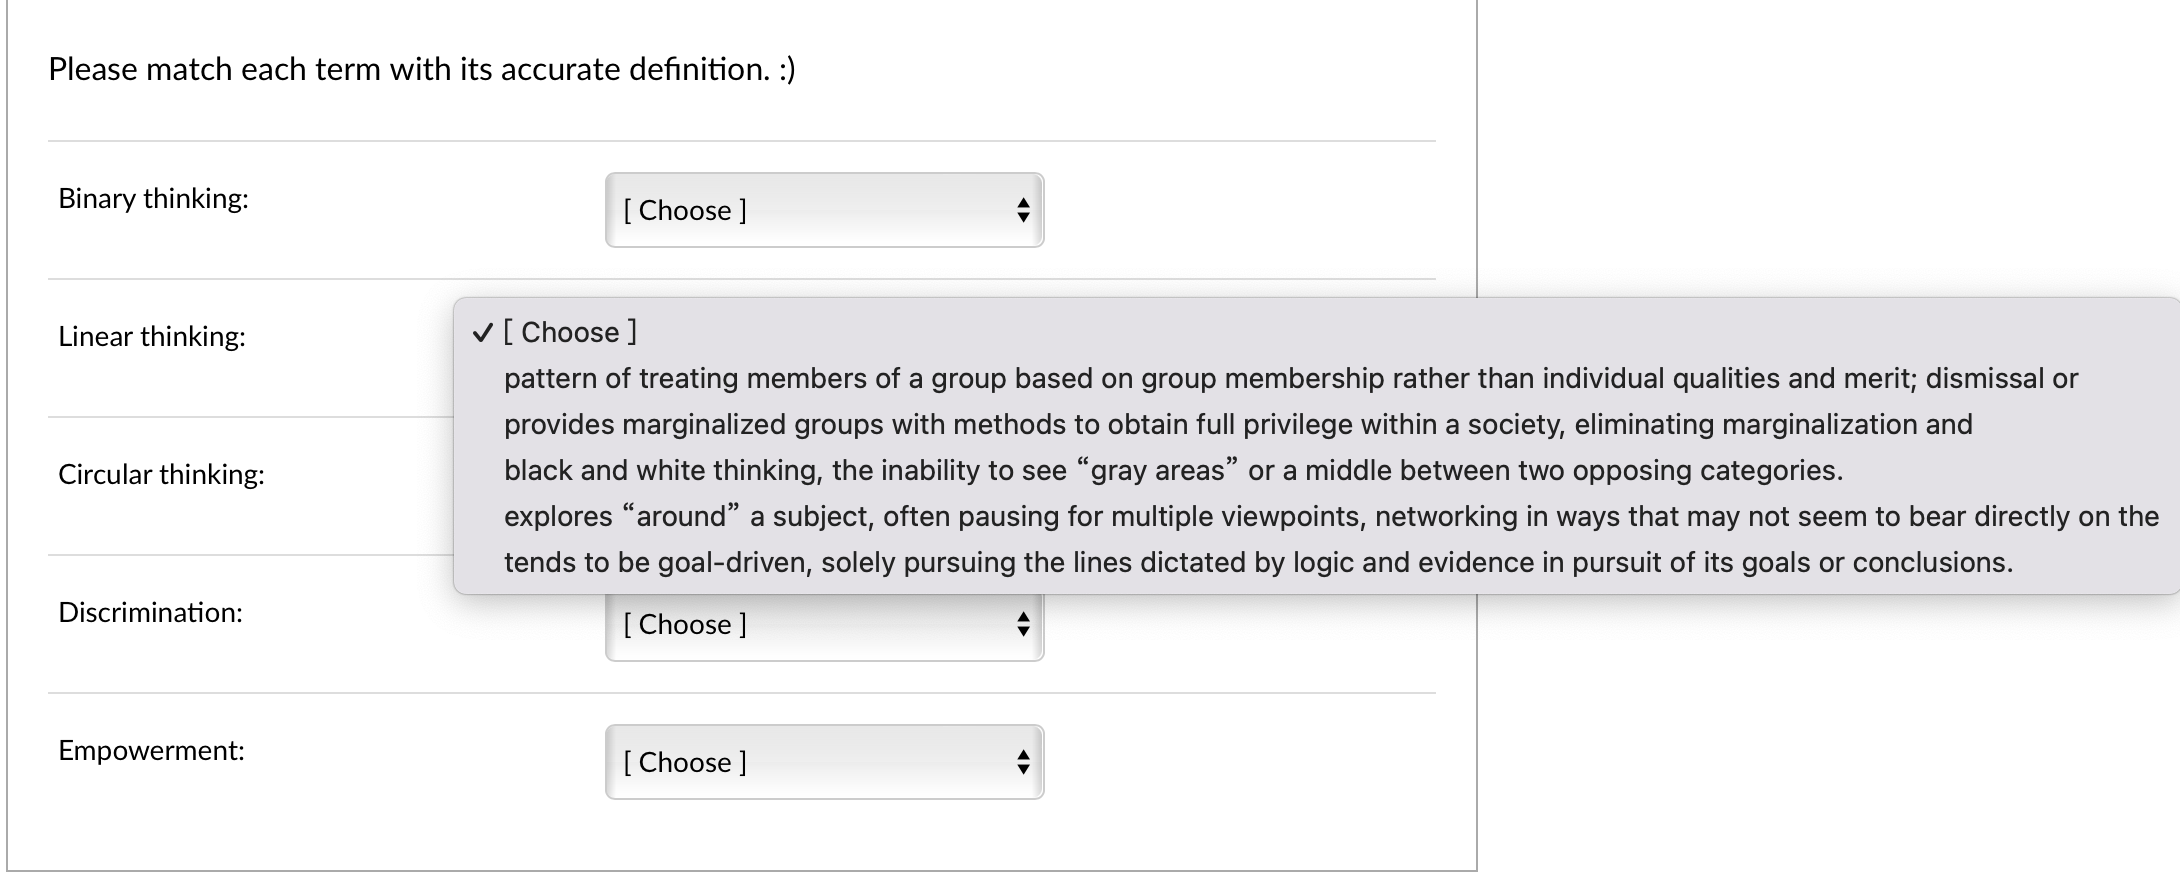This screenshot has height=892, width=2180.
Task: Select the currently checked [ Choose ] option
Action: 570,332
